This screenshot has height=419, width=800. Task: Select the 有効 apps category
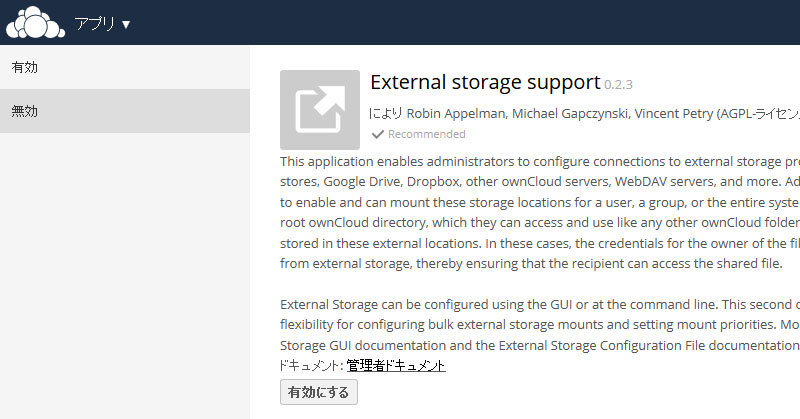(125, 67)
